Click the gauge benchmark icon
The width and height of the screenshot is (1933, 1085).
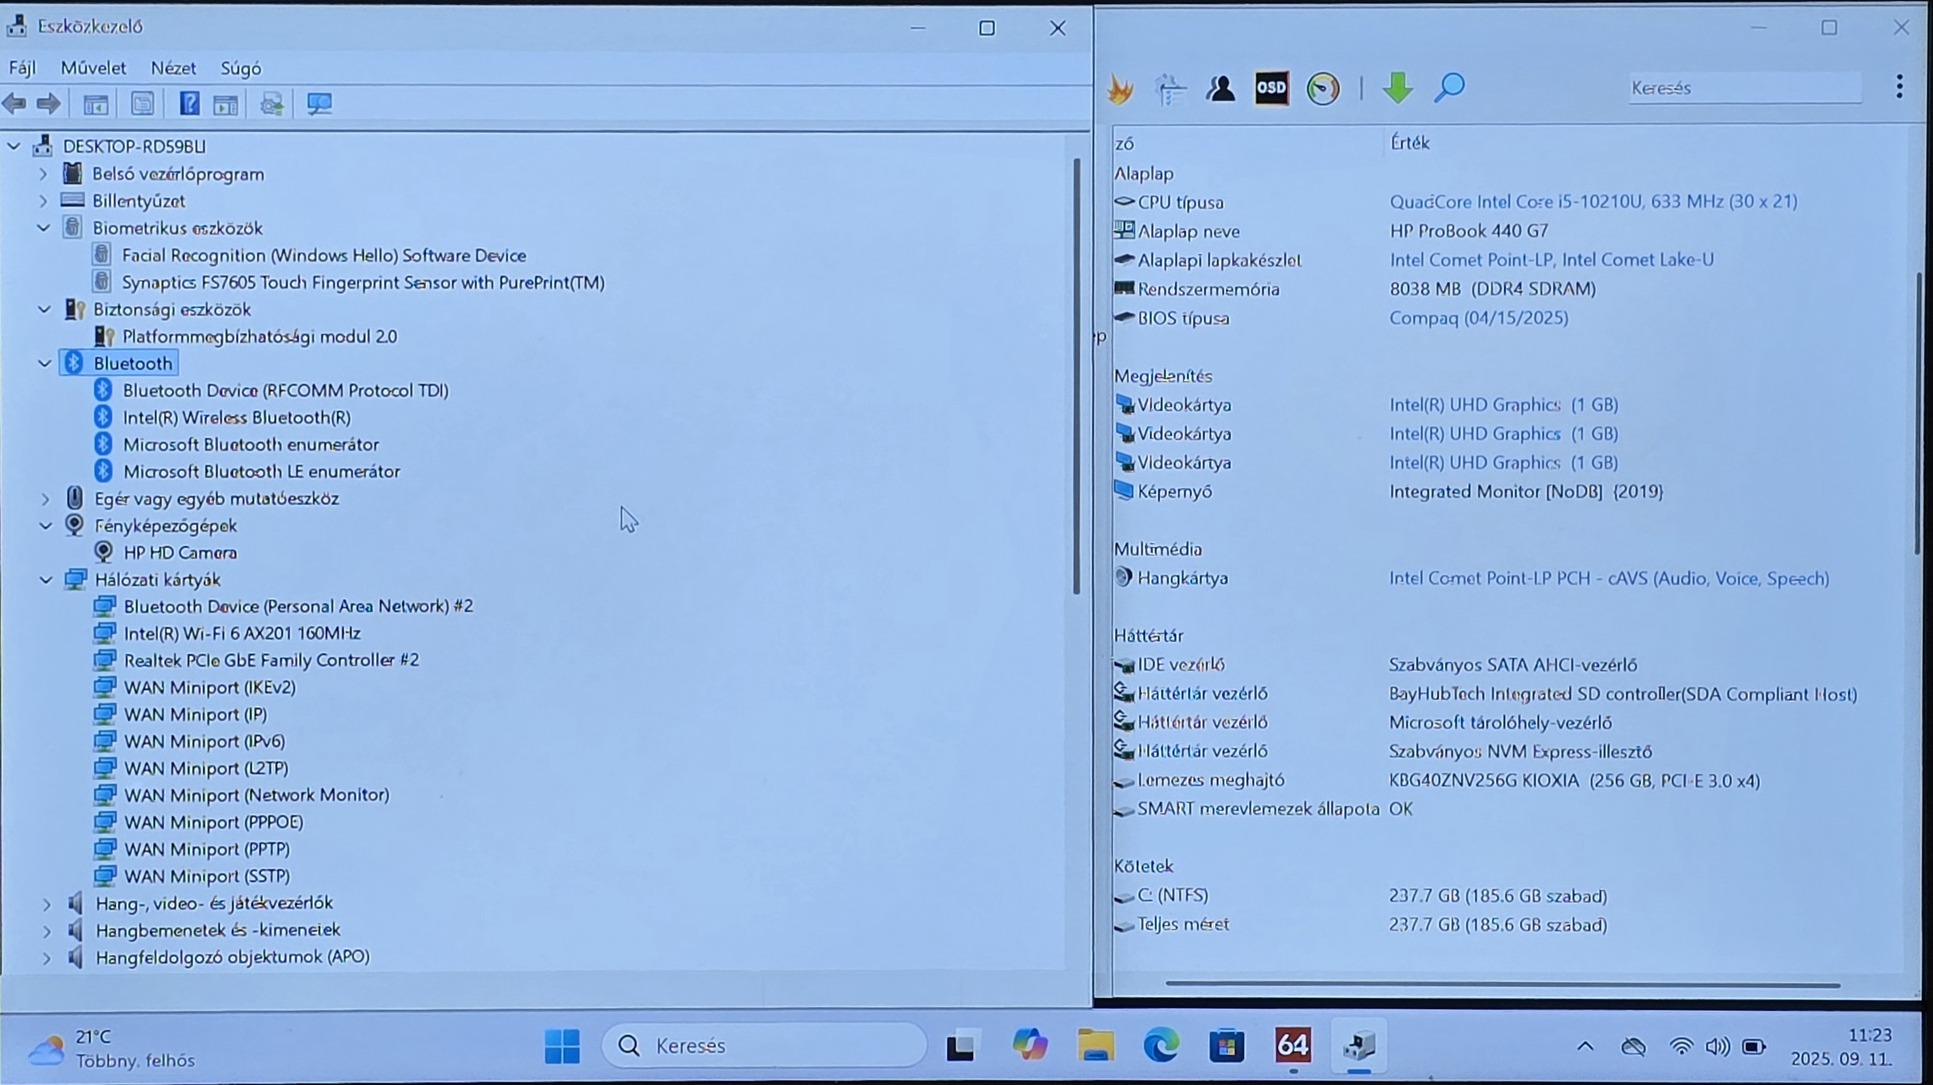point(1322,88)
